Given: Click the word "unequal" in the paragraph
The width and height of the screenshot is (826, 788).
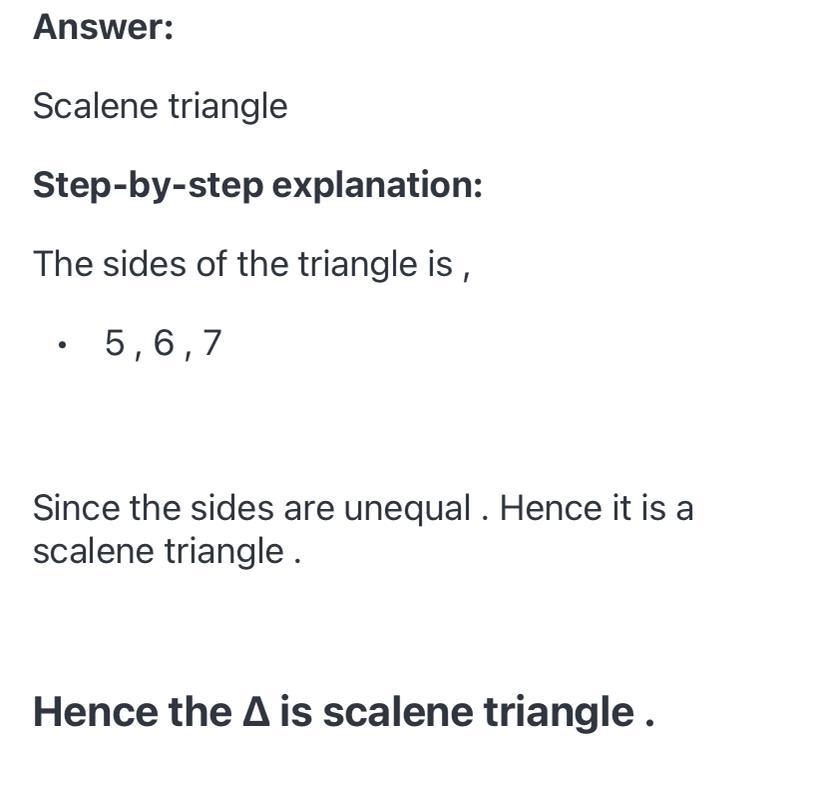Looking at the screenshot, I should pos(407,508).
